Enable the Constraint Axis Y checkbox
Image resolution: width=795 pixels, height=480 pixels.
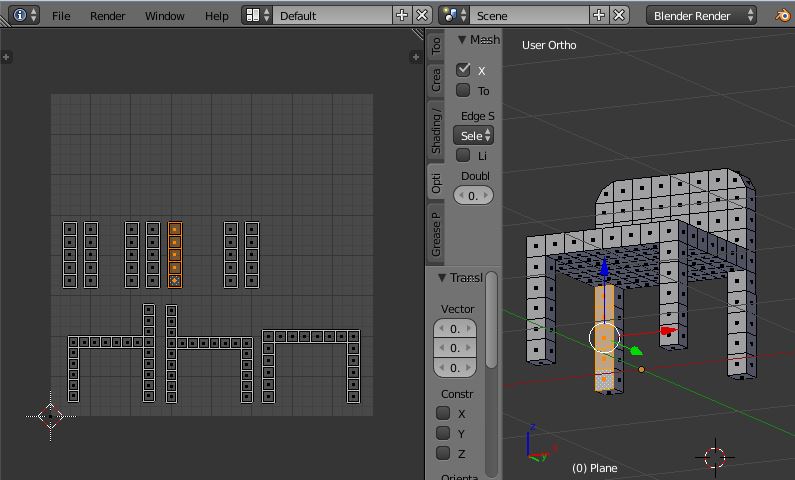click(443, 433)
